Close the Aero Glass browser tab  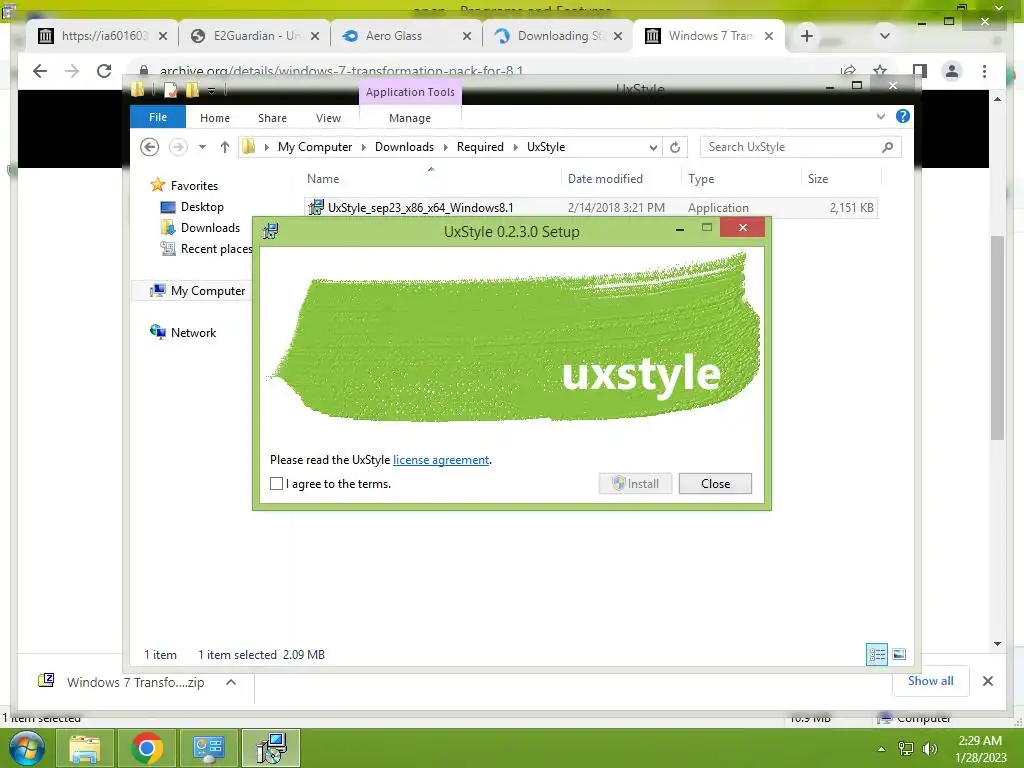pos(466,37)
